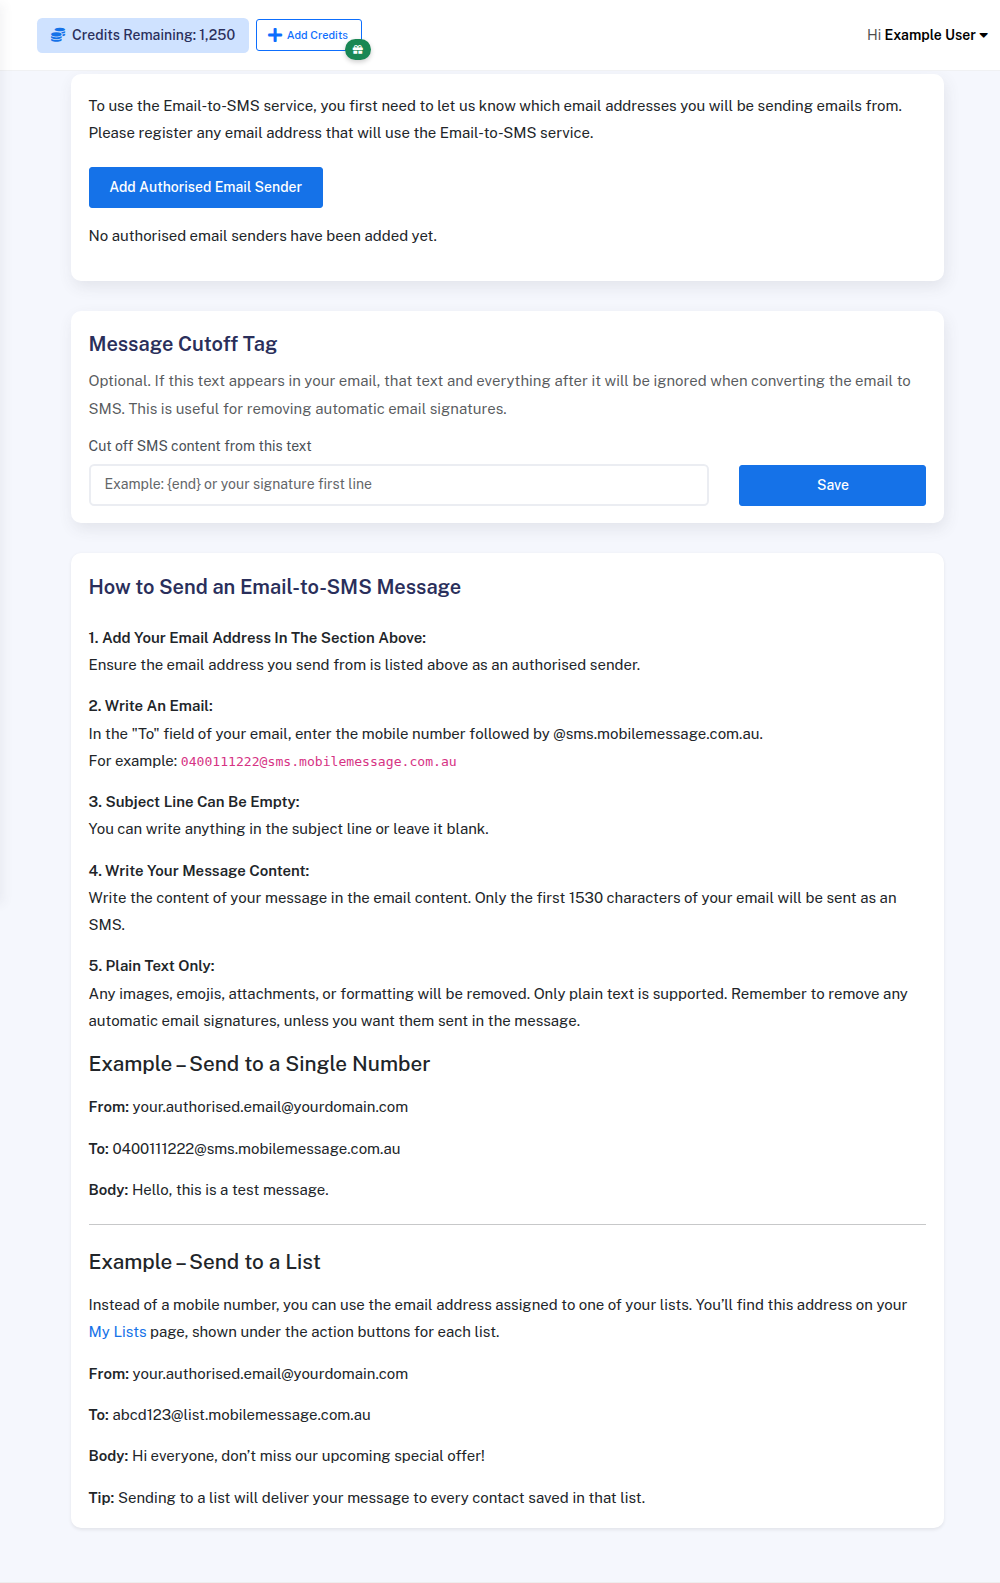
Task: Focus the message cutoff text input field
Action: (398, 485)
